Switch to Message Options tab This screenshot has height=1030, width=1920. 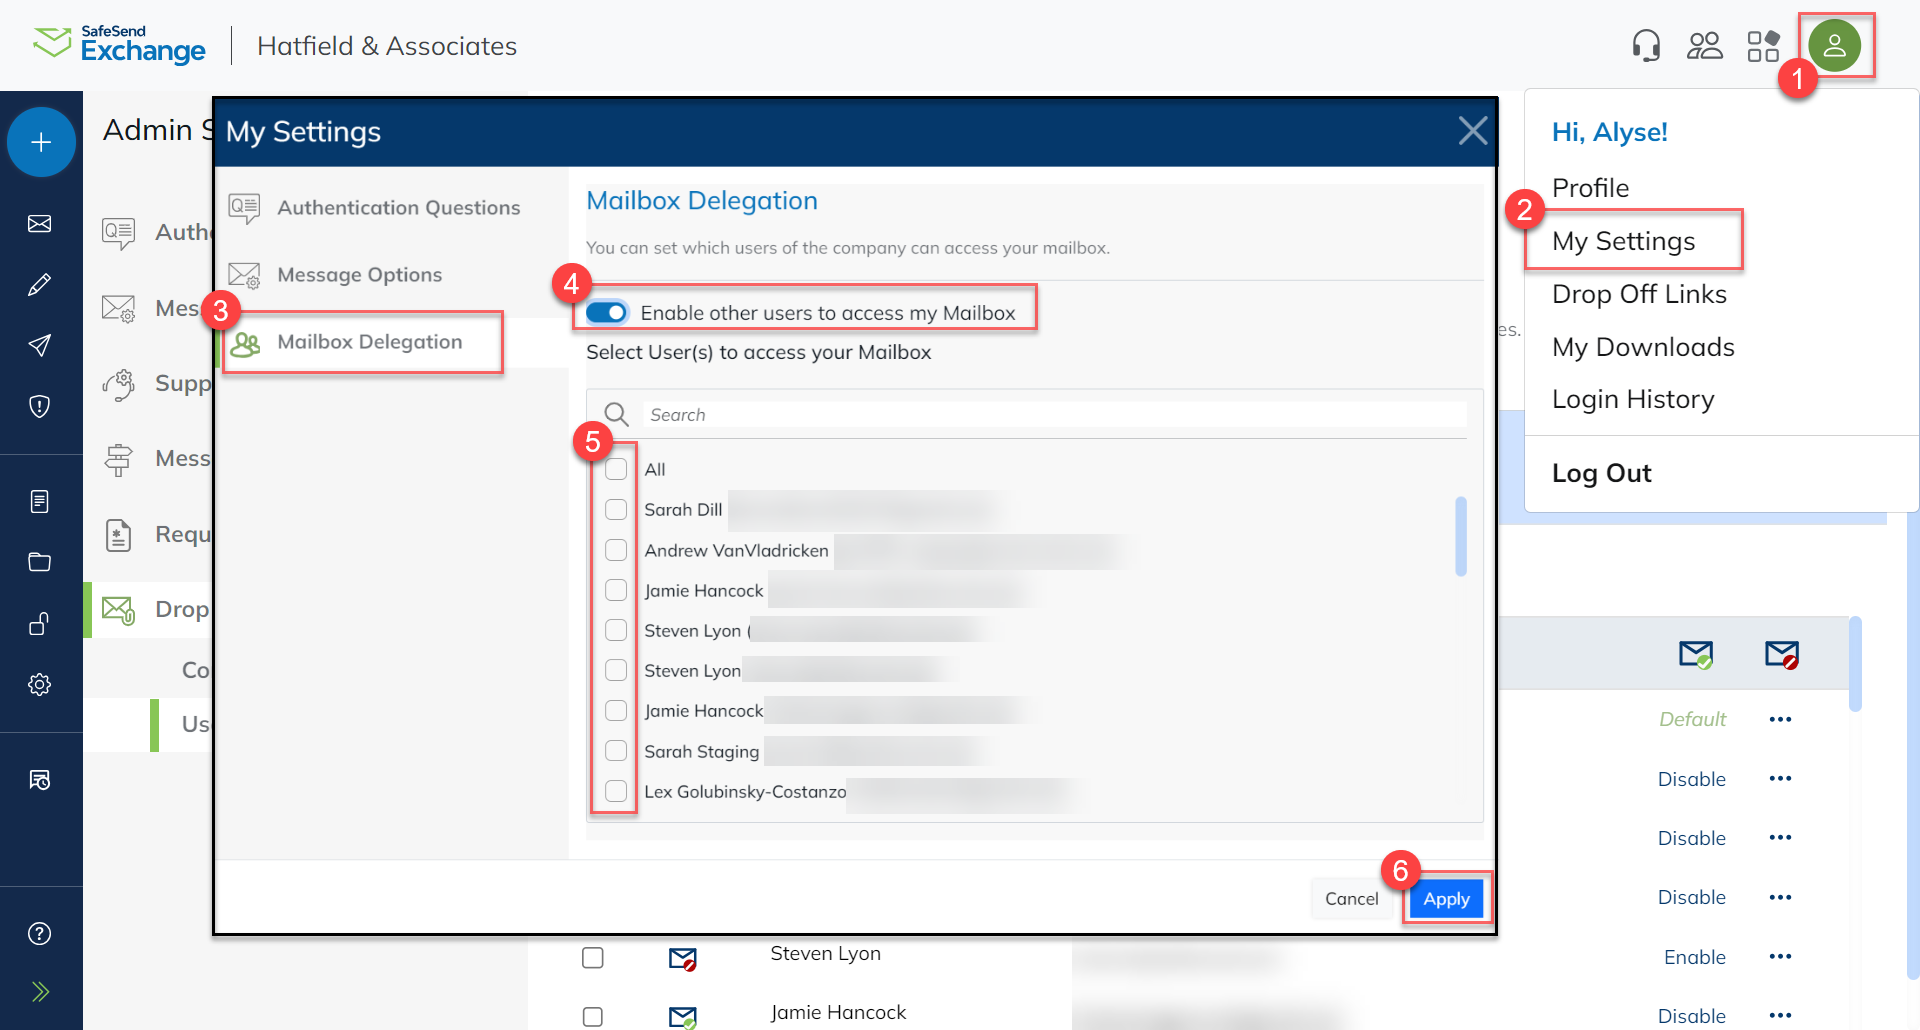coord(359,274)
